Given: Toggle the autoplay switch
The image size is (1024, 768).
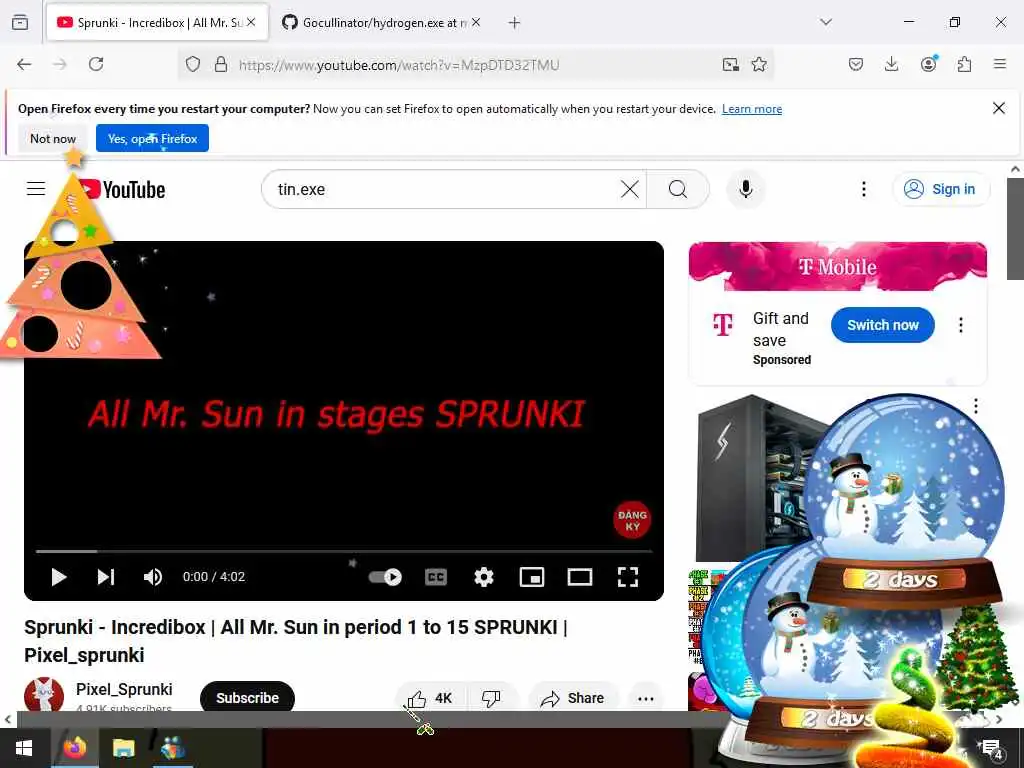Looking at the screenshot, I should pyautogui.click(x=385, y=577).
